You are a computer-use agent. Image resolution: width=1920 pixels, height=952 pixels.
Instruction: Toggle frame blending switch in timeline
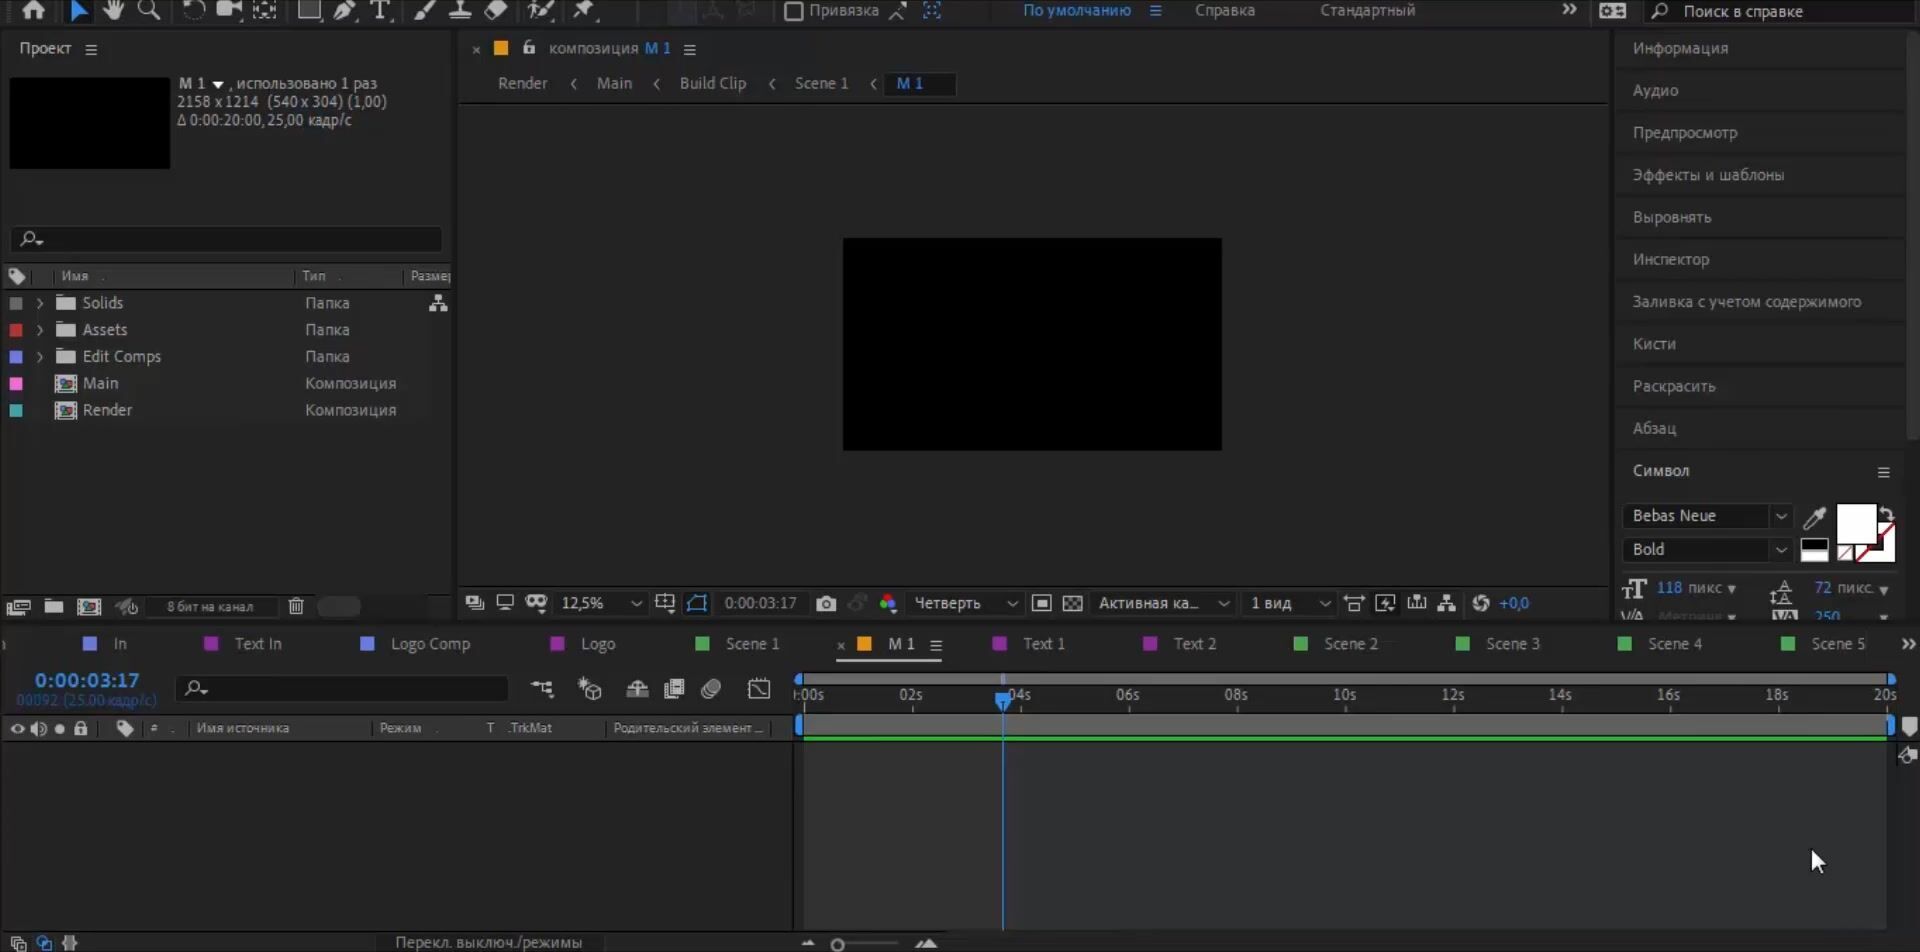[x=674, y=688]
